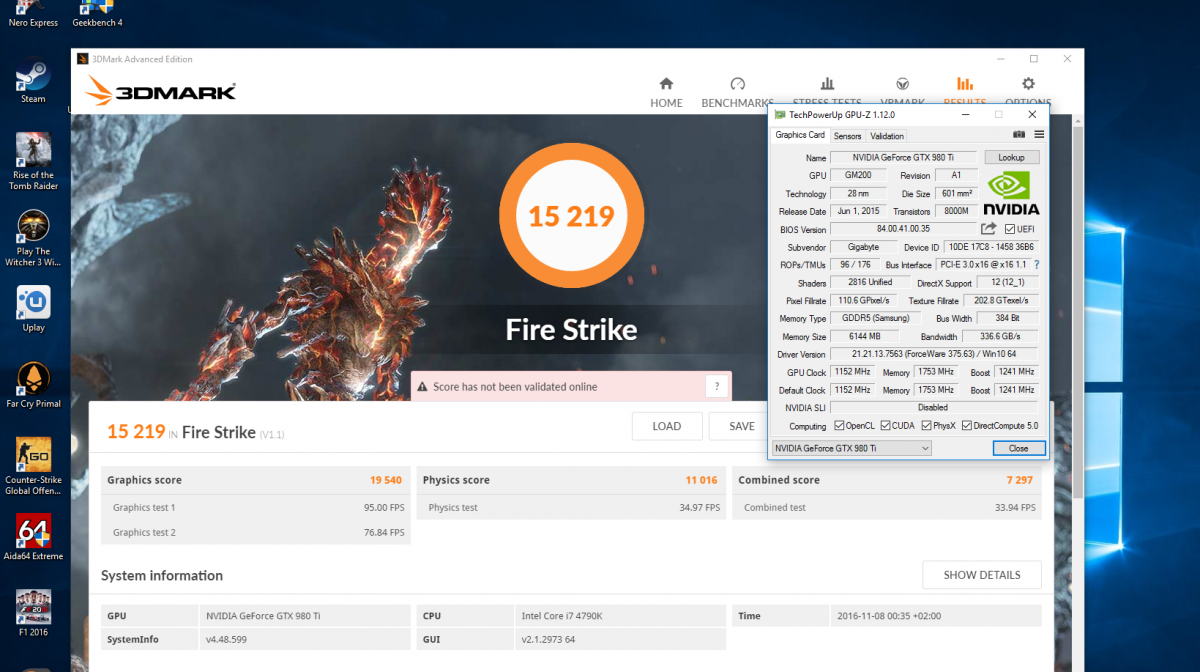Image resolution: width=1200 pixels, height=672 pixels.
Task: Open the Nero Express desktop shortcut
Action: pyautogui.click(x=33, y=14)
